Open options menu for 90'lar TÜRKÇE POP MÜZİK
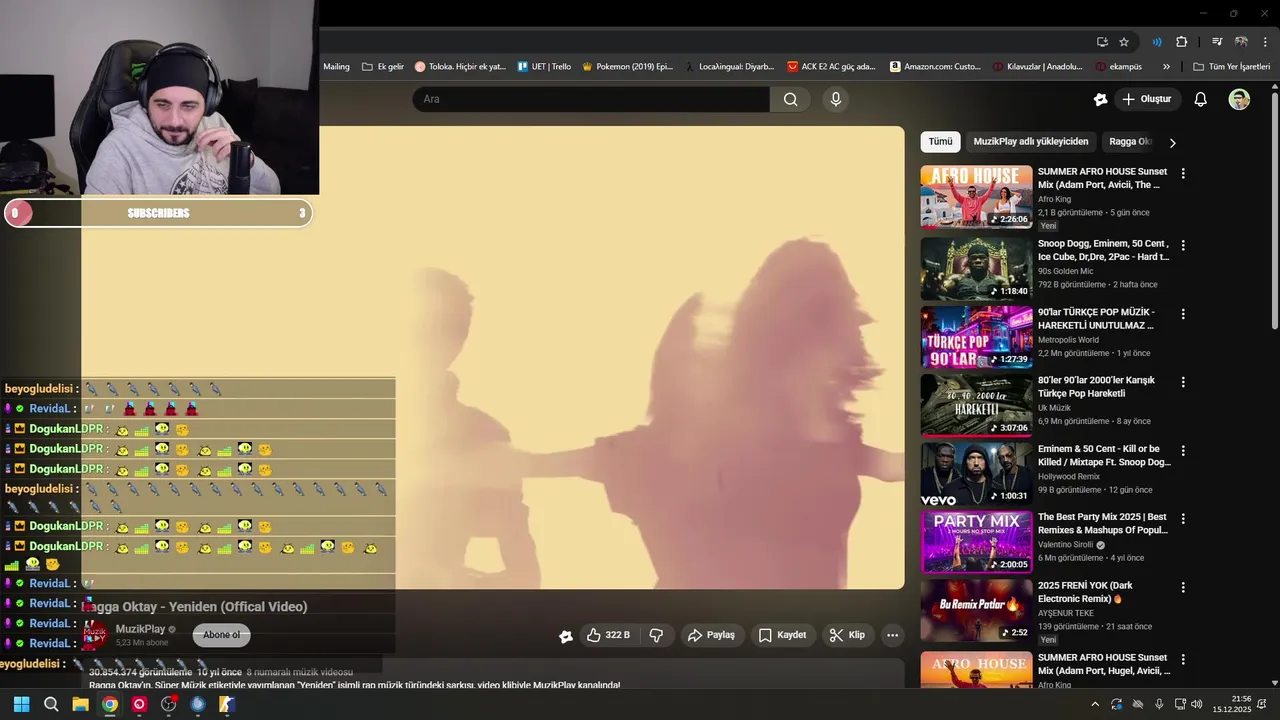The image size is (1280, 720). tap(1183, 314)
